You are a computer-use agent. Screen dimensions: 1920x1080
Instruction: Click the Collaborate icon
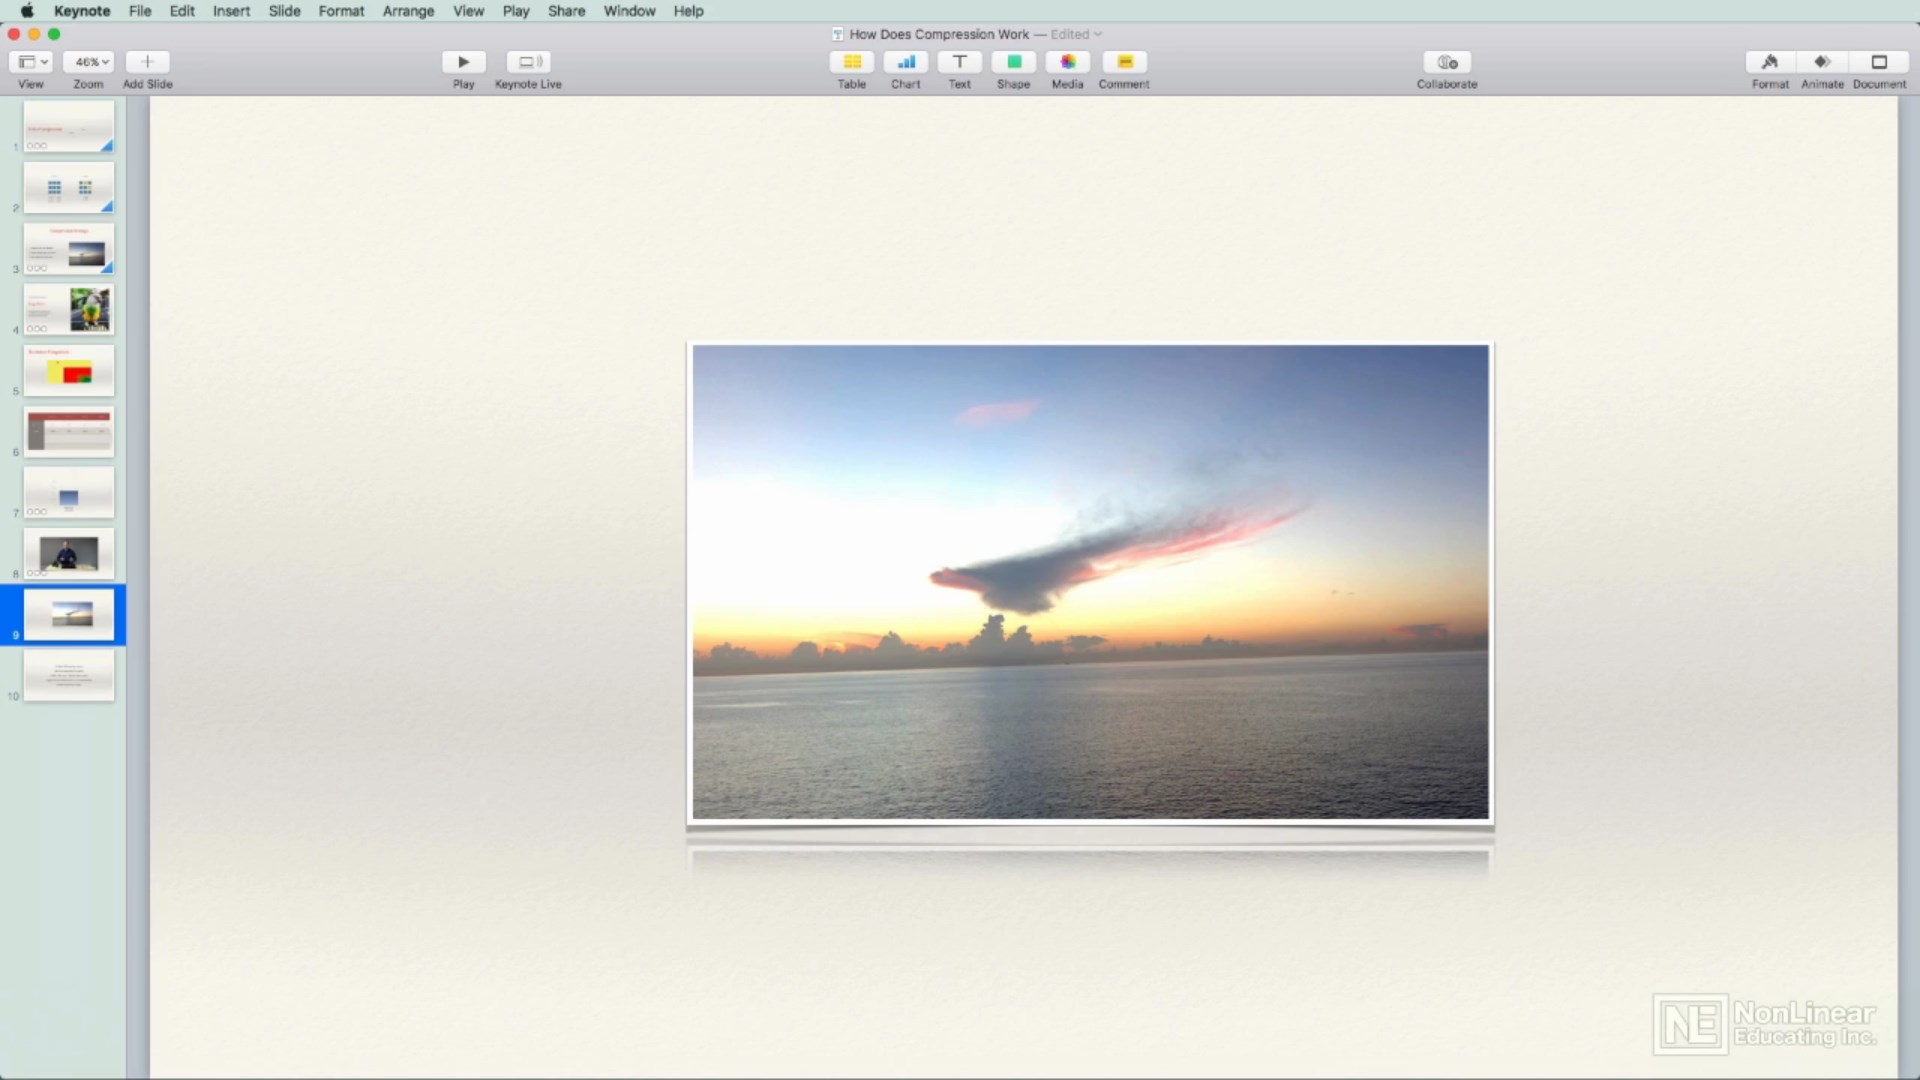click(x=1447, y=62)
